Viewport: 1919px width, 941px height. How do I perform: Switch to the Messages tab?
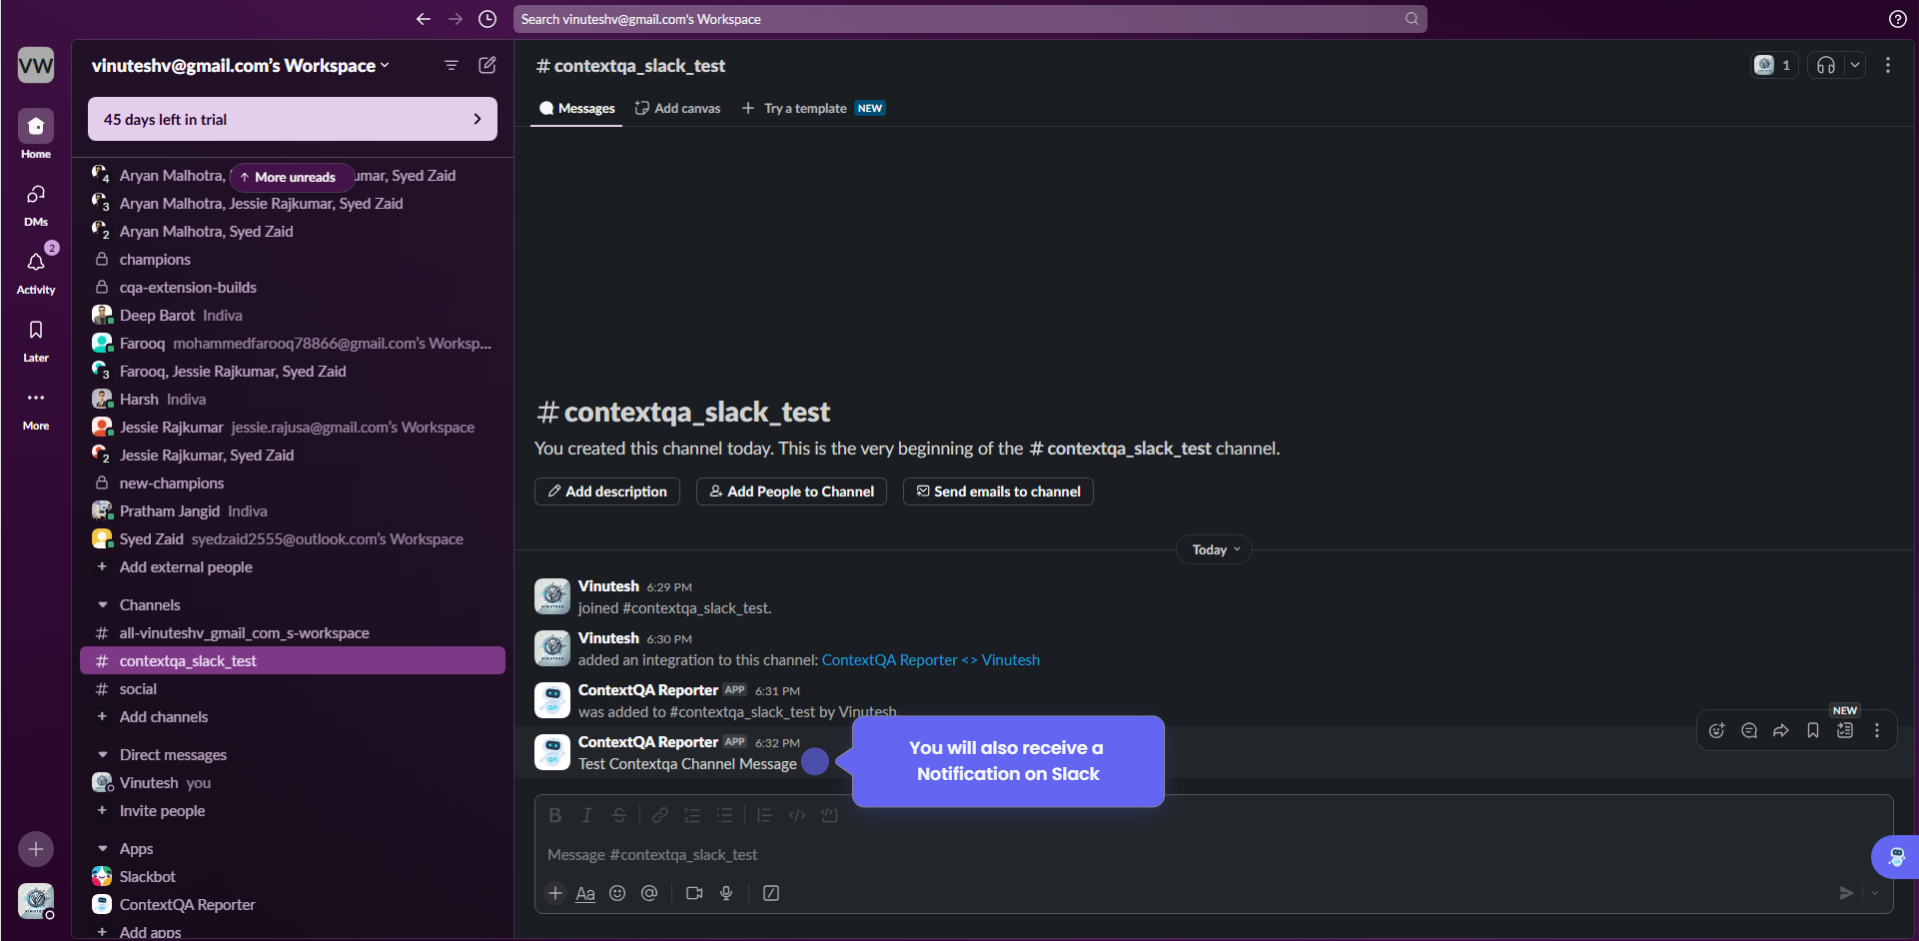pyautogui.click(x=577, y=108)
